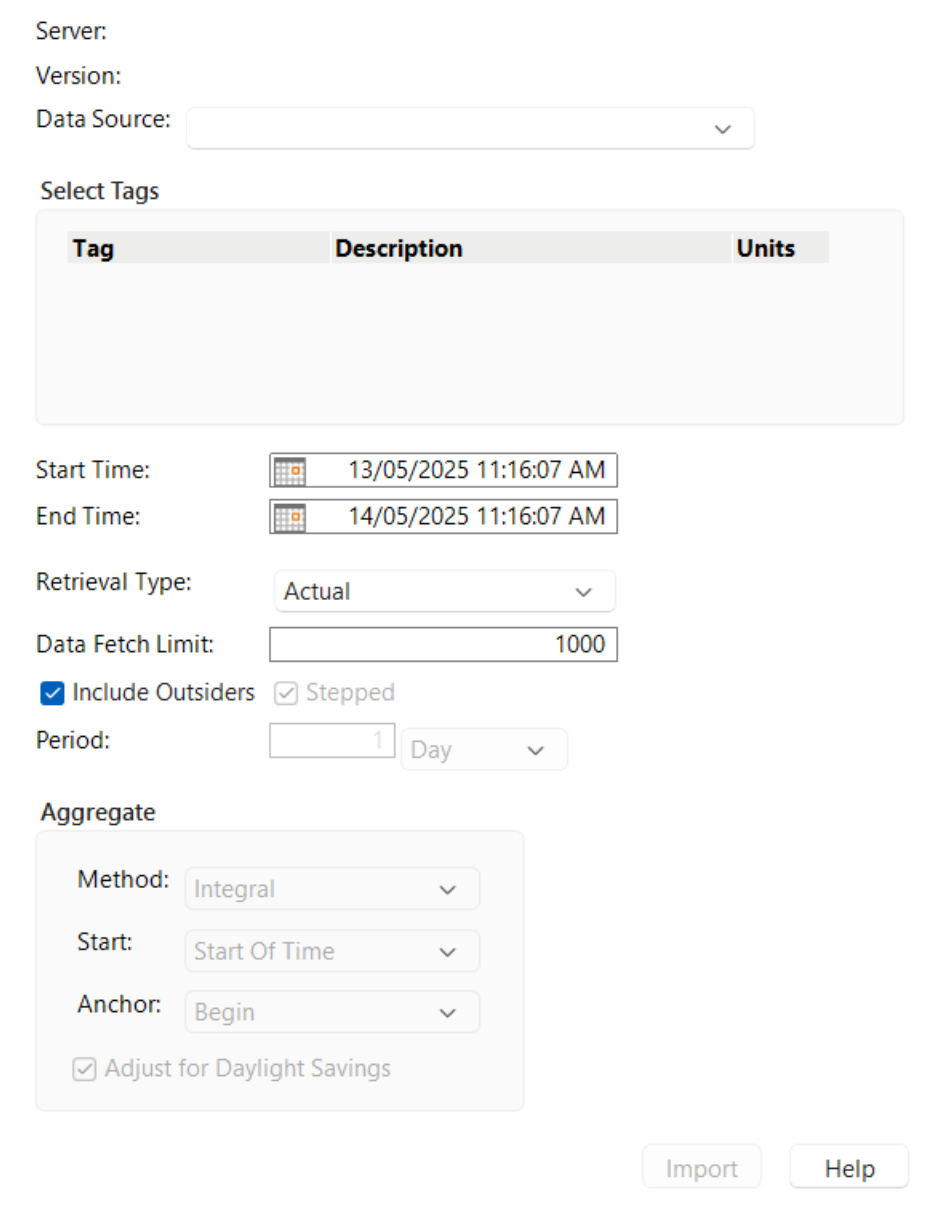This screenshot has height=1226, width=940.
Task: Expand the Data Source dropdown
Action: pyautogui.click(x=722, y=128)
